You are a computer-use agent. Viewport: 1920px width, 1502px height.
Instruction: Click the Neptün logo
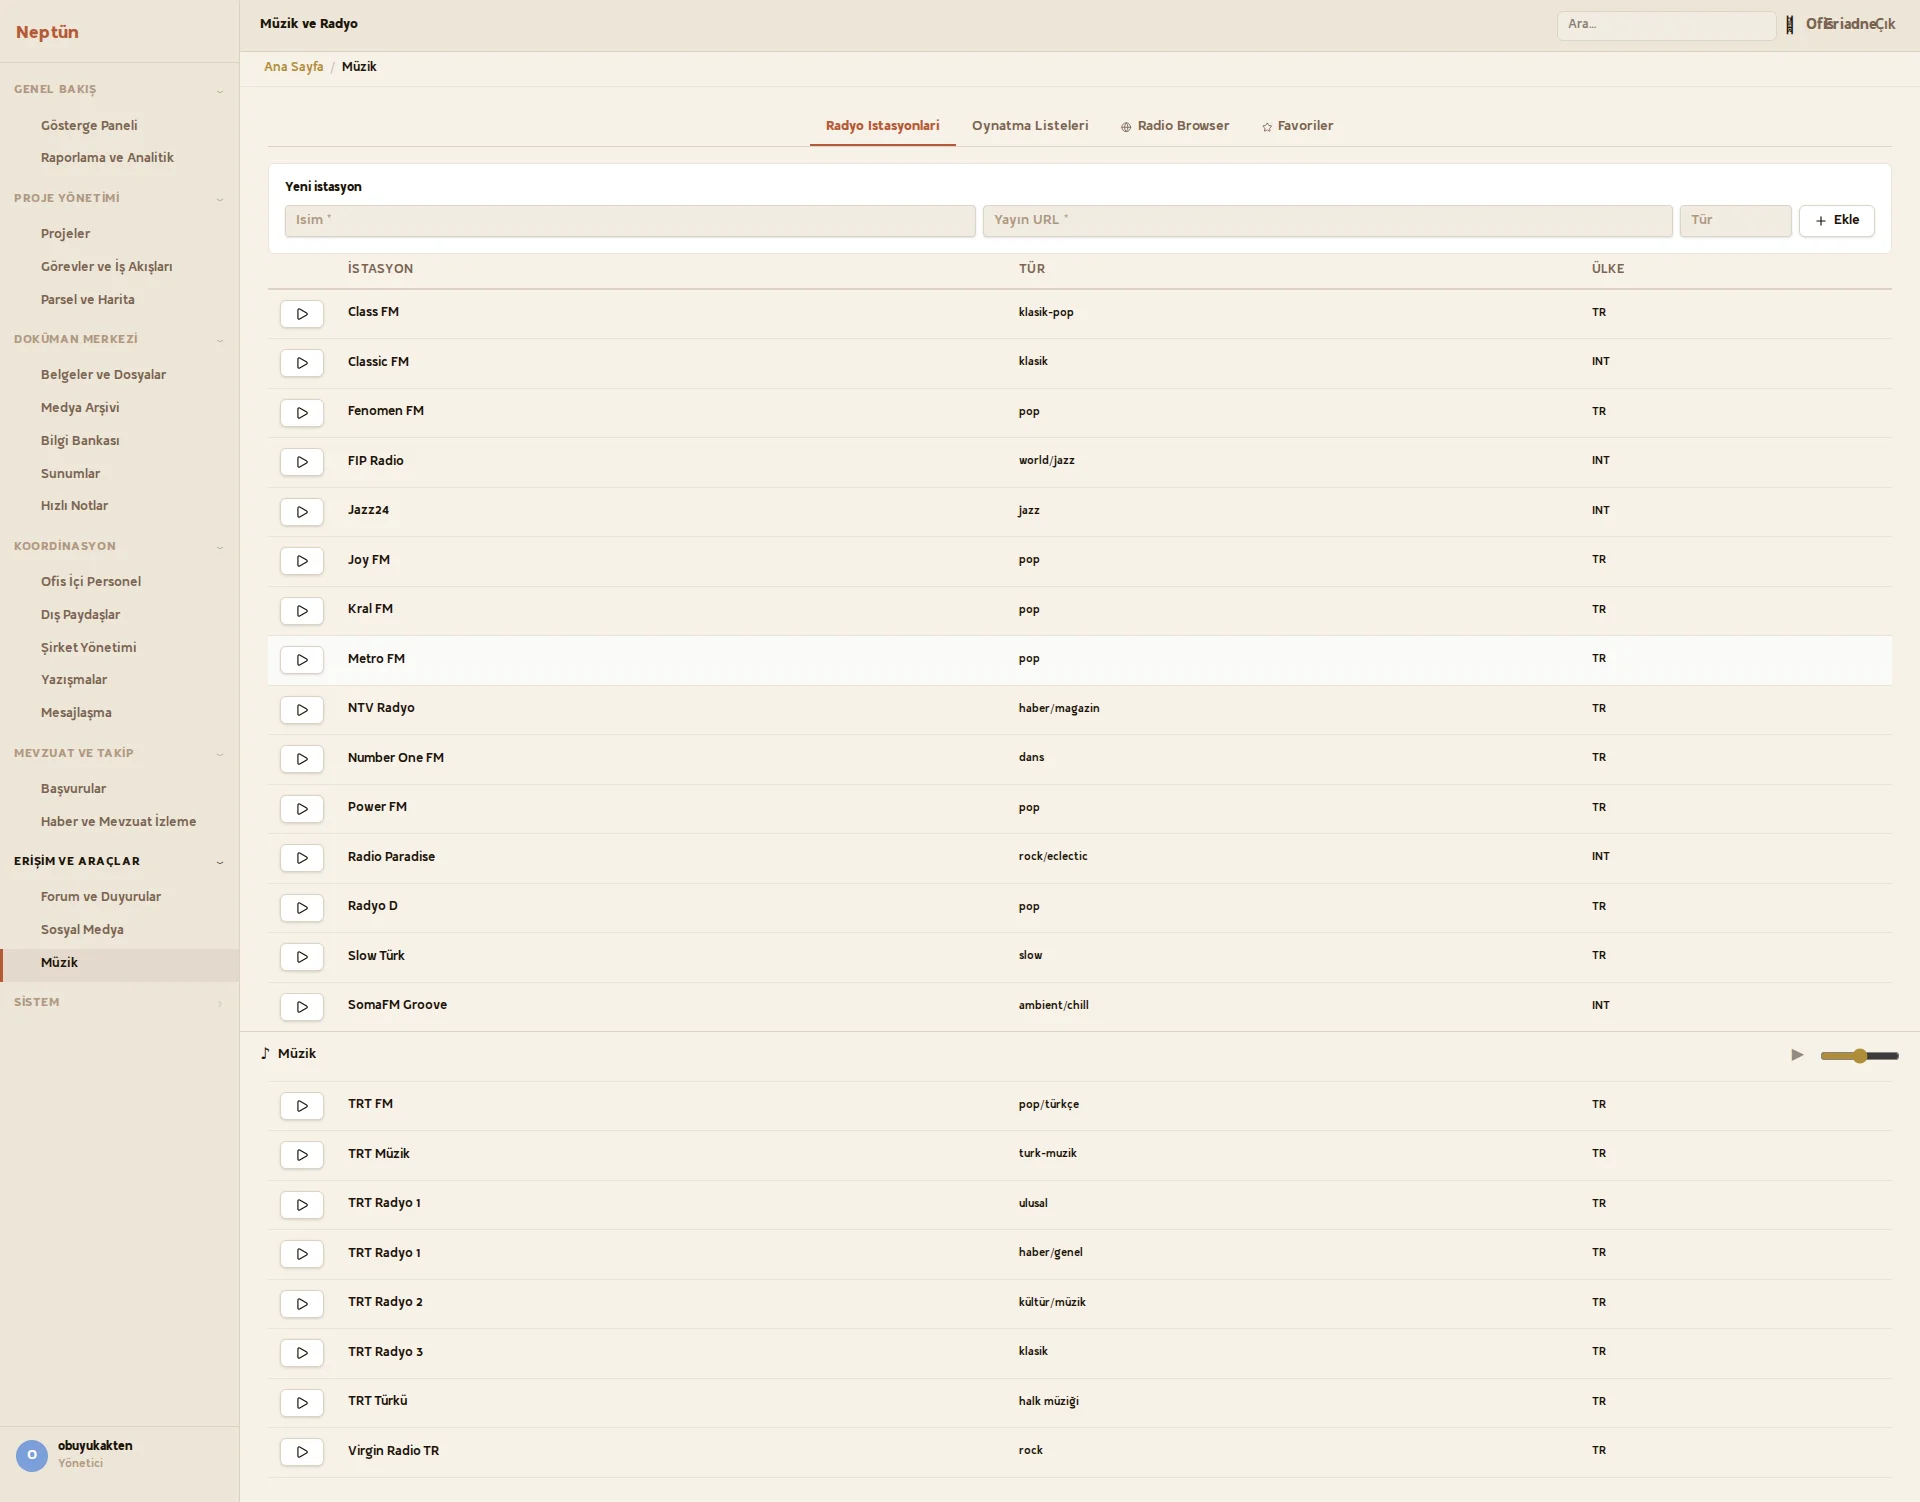click(x=47, y=32)
